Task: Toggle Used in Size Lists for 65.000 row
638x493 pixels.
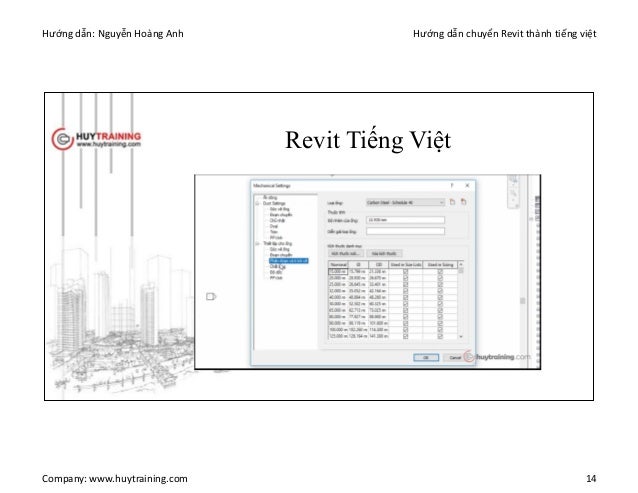Action: 405,310
